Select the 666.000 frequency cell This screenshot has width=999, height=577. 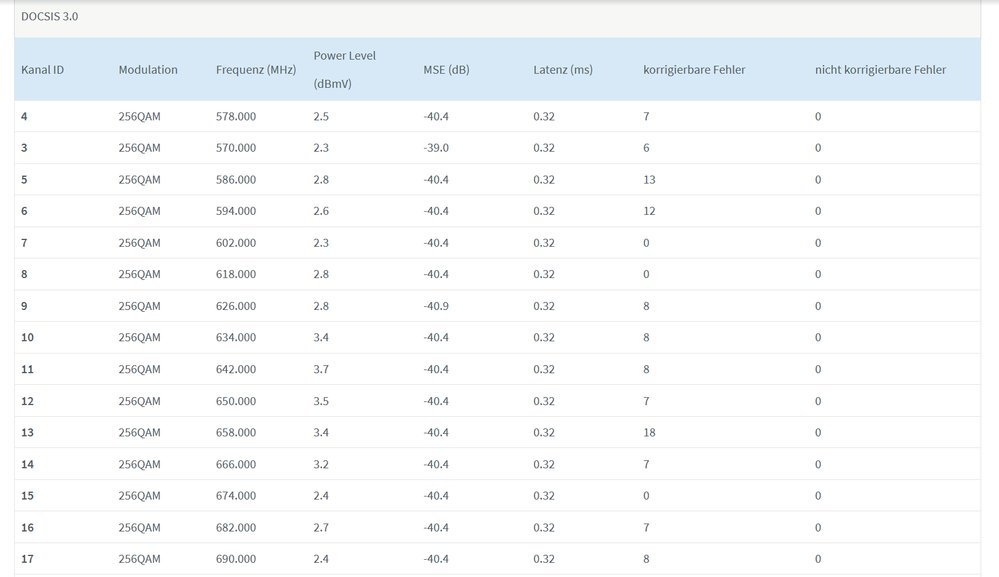point(236,465)
